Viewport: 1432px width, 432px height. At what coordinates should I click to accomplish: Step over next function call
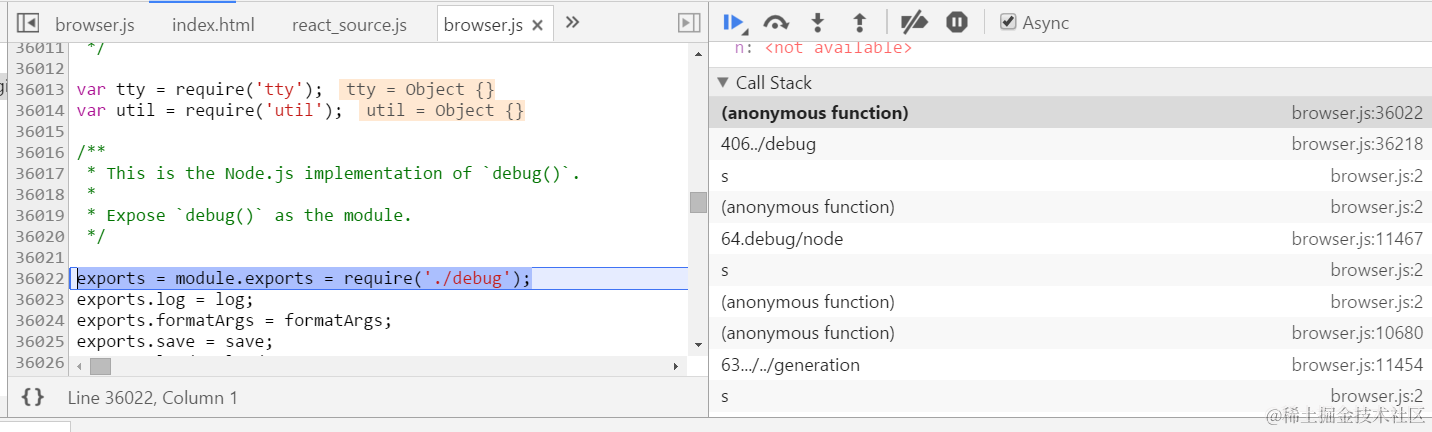tap(776, 22)
